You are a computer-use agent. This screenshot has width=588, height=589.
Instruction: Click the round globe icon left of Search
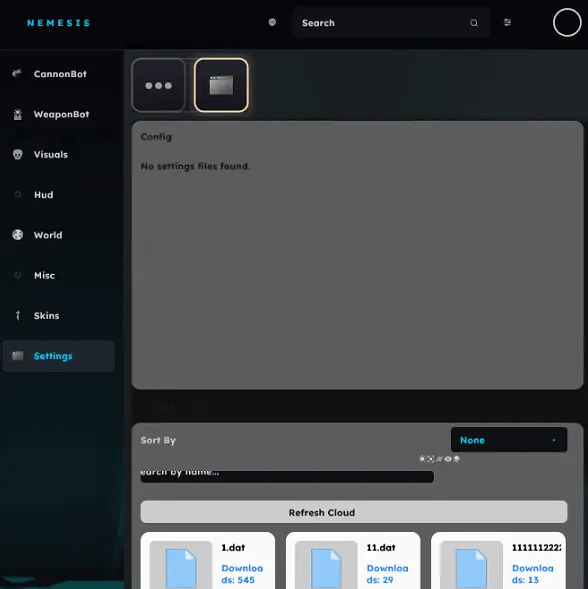272,22
